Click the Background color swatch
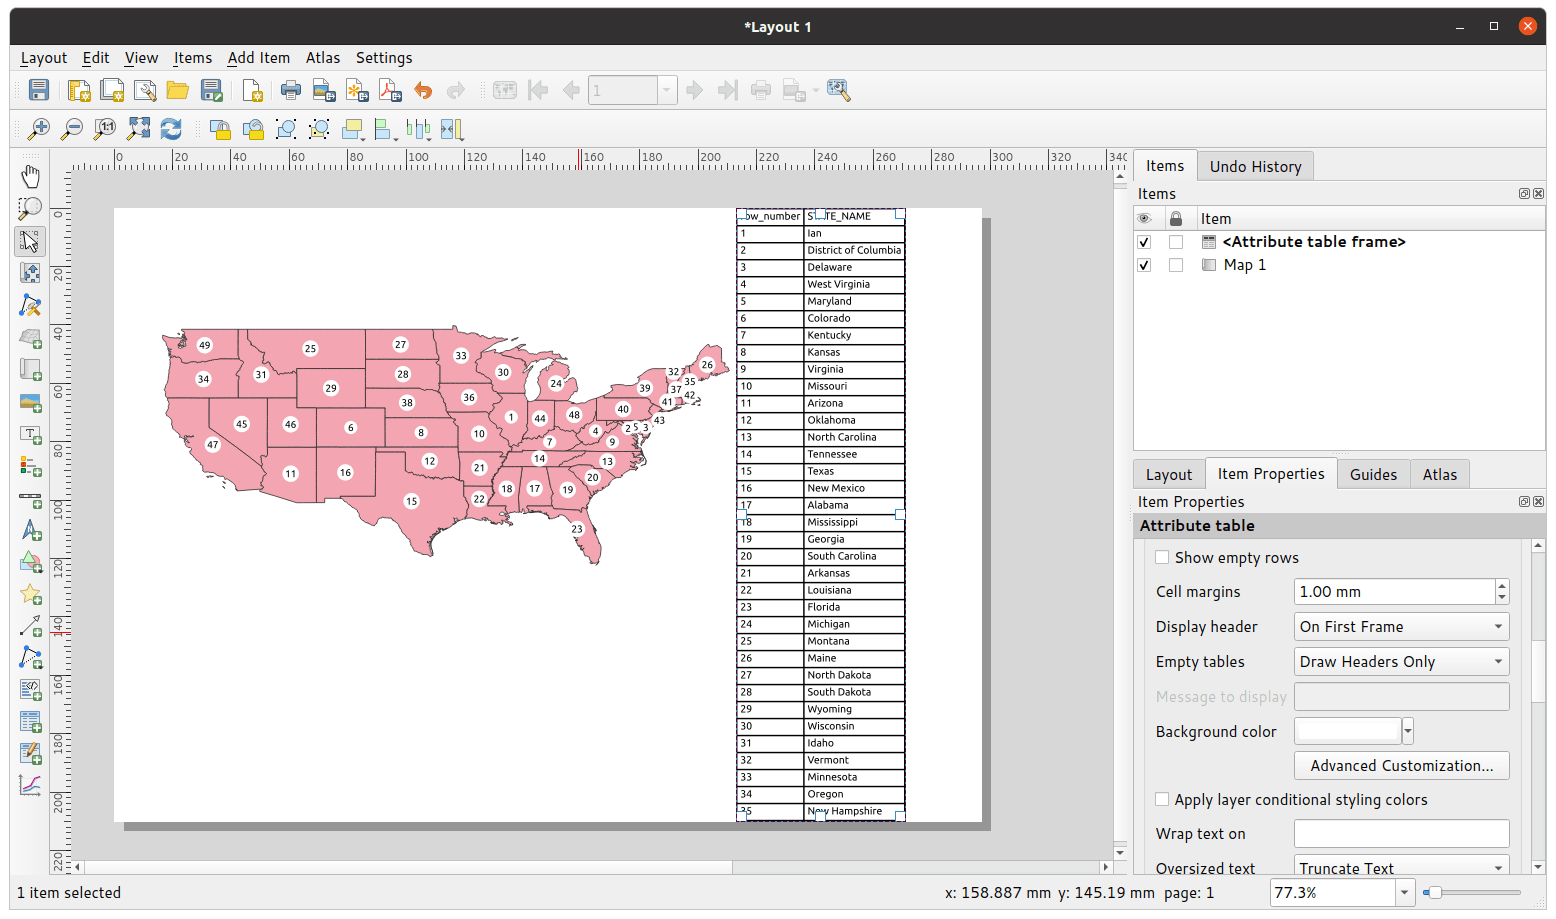Image resolution: width=1556 pixels, height=919 pixels. click(1348, 732)
